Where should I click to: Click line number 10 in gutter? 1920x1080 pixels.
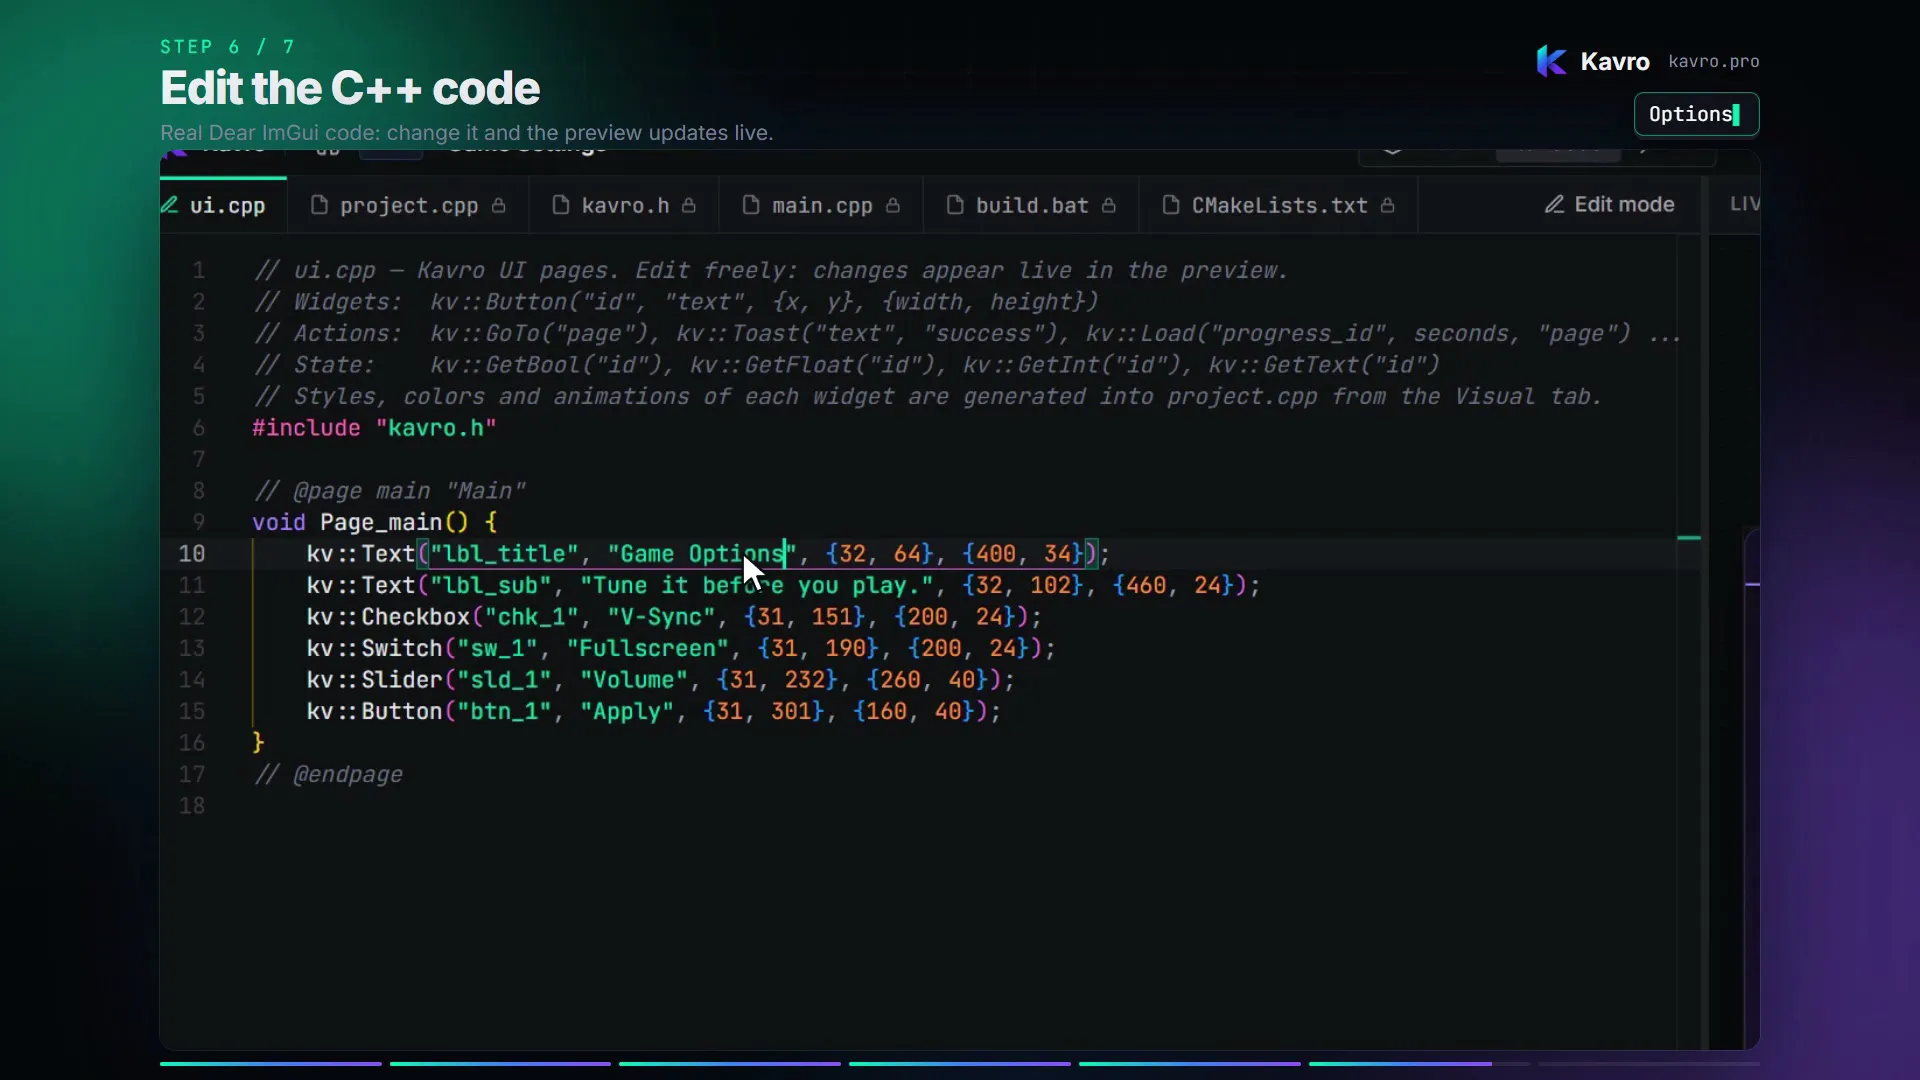(x=192, y=554)
